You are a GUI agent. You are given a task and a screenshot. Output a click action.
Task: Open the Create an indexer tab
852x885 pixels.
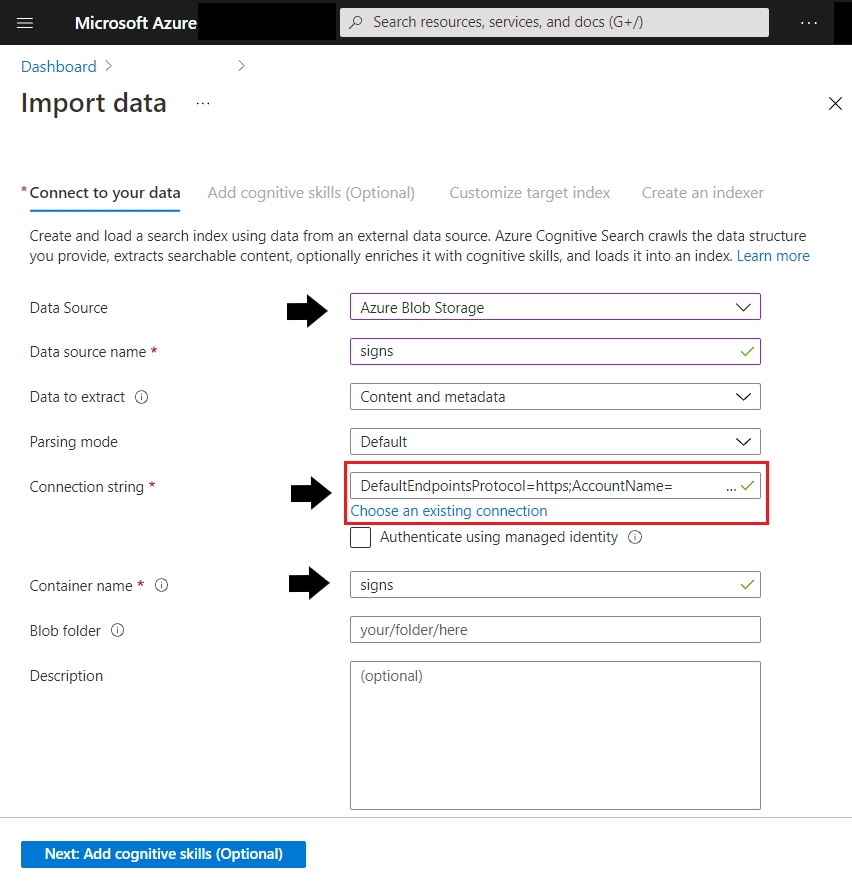click(702, 192)
